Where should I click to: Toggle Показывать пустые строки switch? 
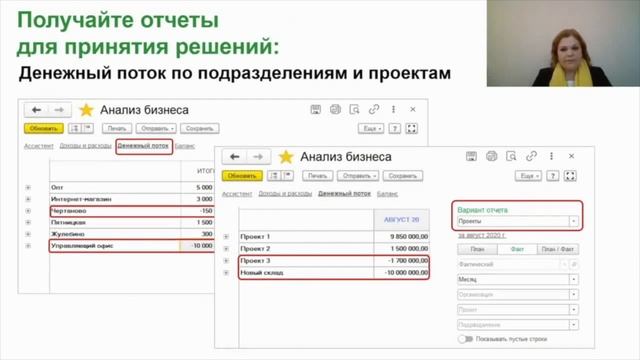(465, 339)
